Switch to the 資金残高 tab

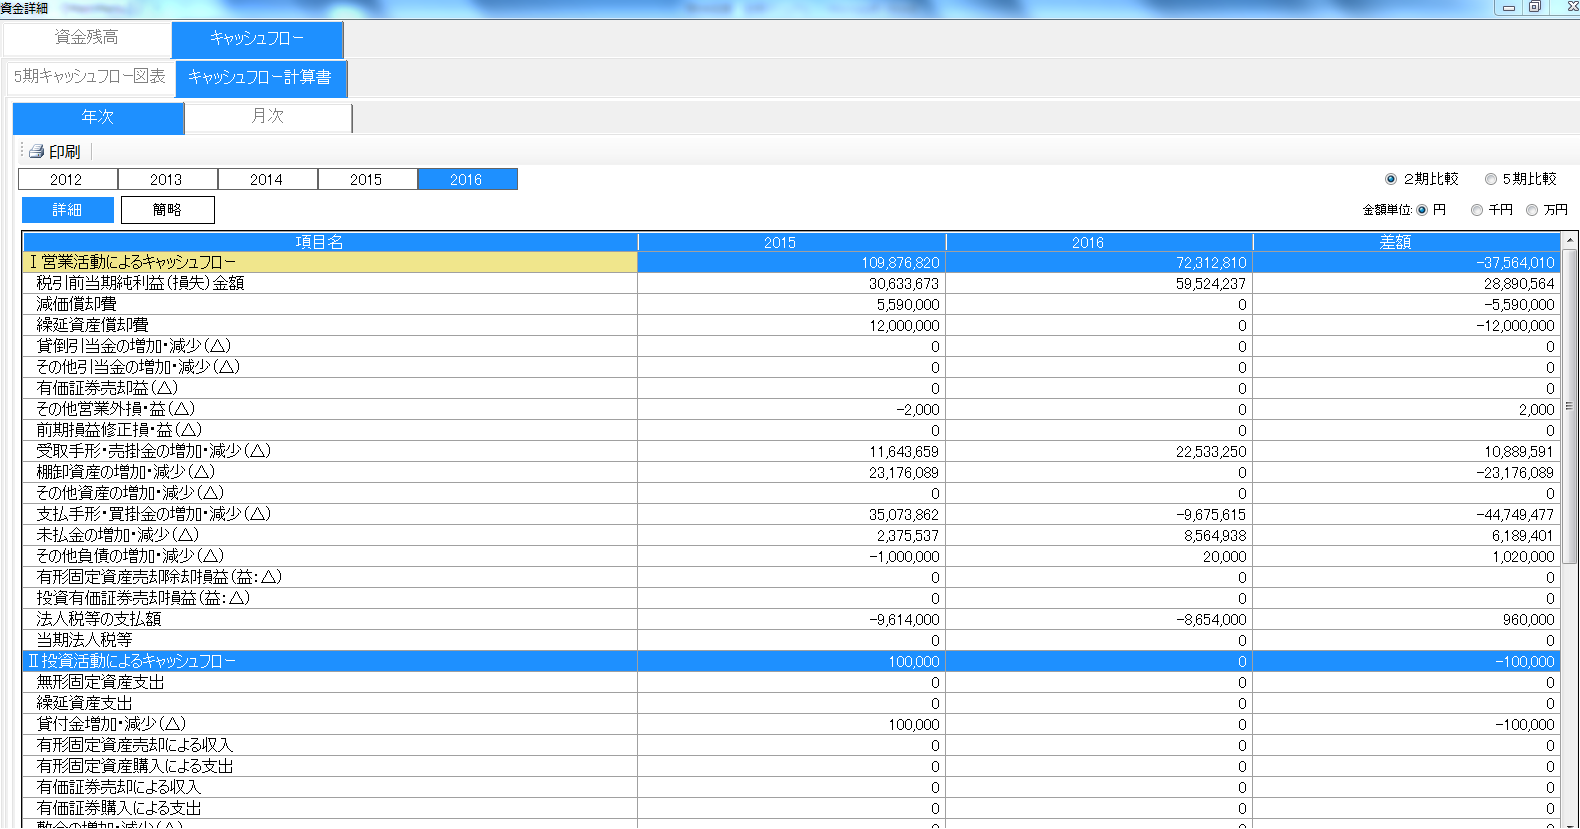[x=87, y=38]
